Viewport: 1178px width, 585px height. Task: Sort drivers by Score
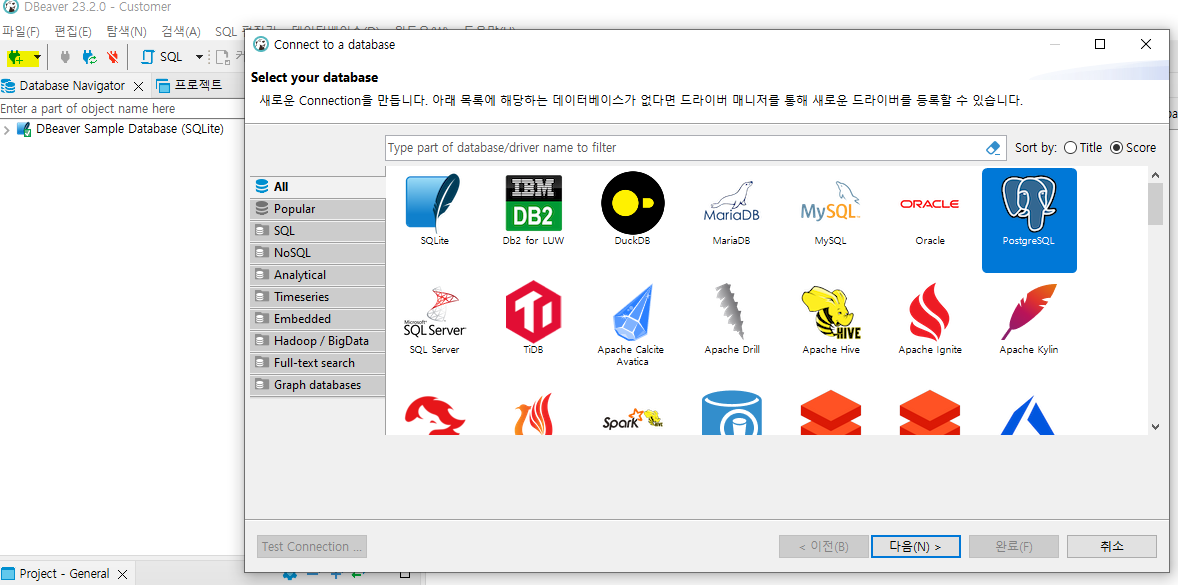[x=1133, y=148]
